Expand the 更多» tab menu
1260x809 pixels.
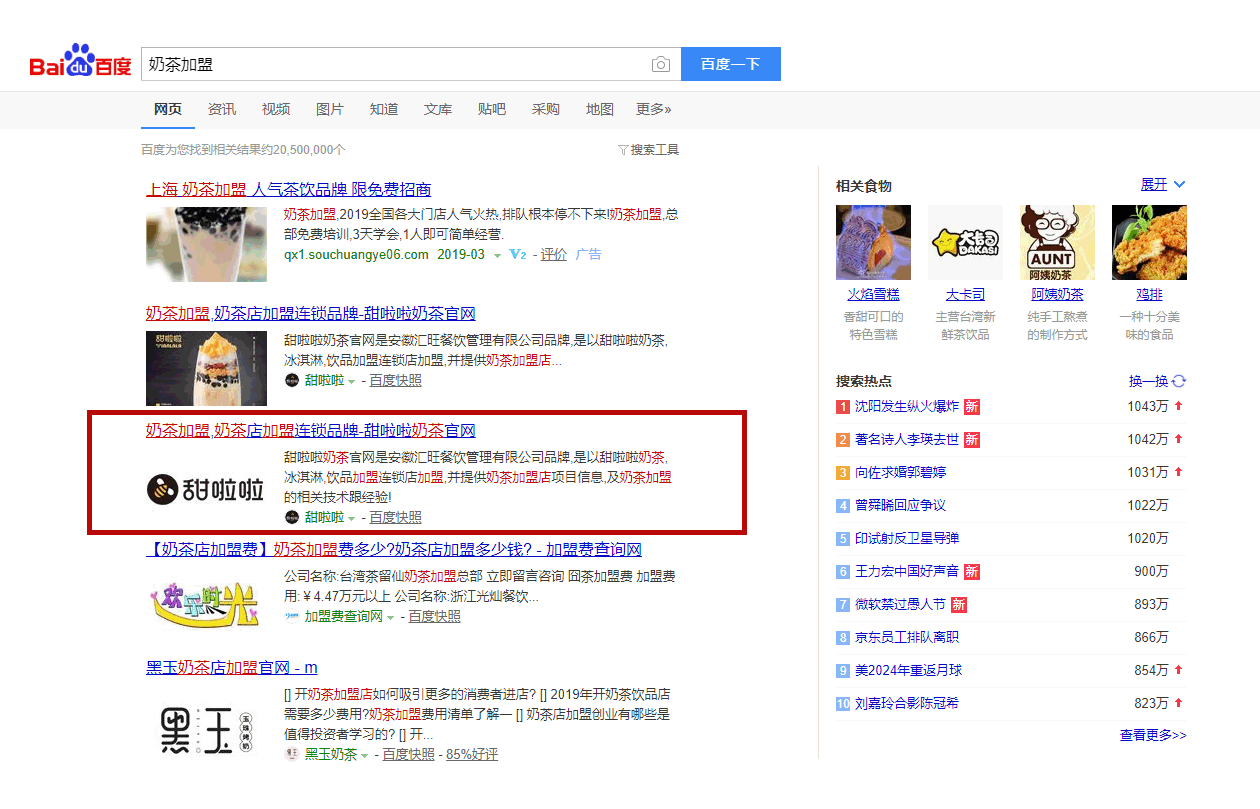[654, 110]
